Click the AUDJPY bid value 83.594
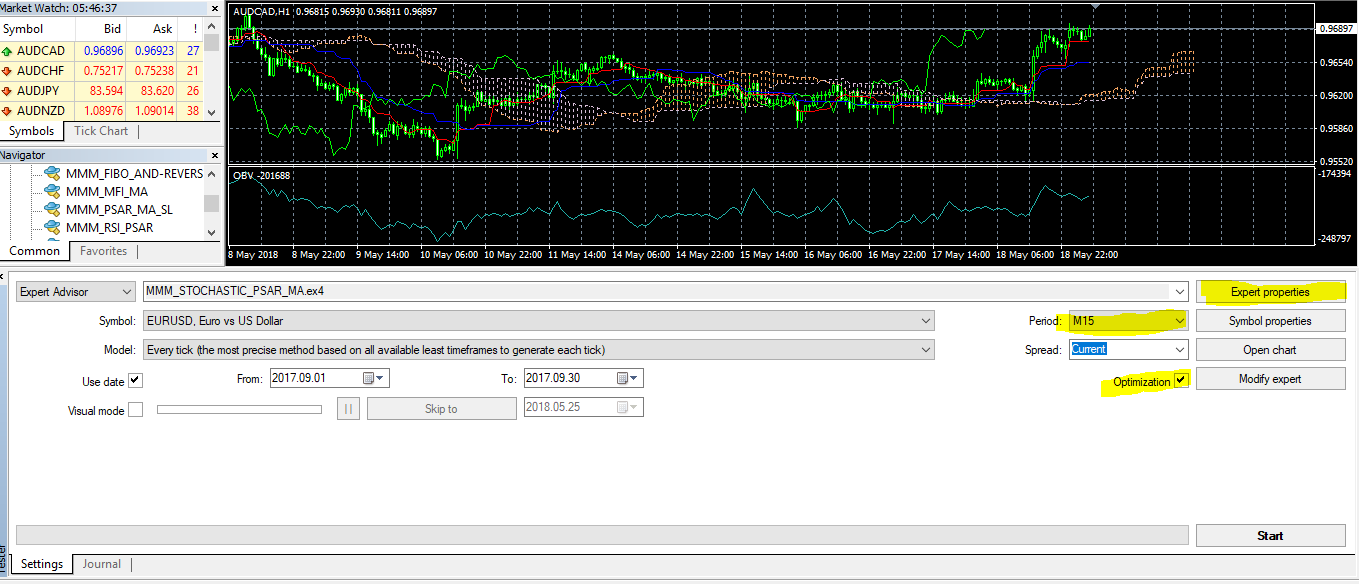Viewport: 1359px width, 584px height. coord(104,90)
